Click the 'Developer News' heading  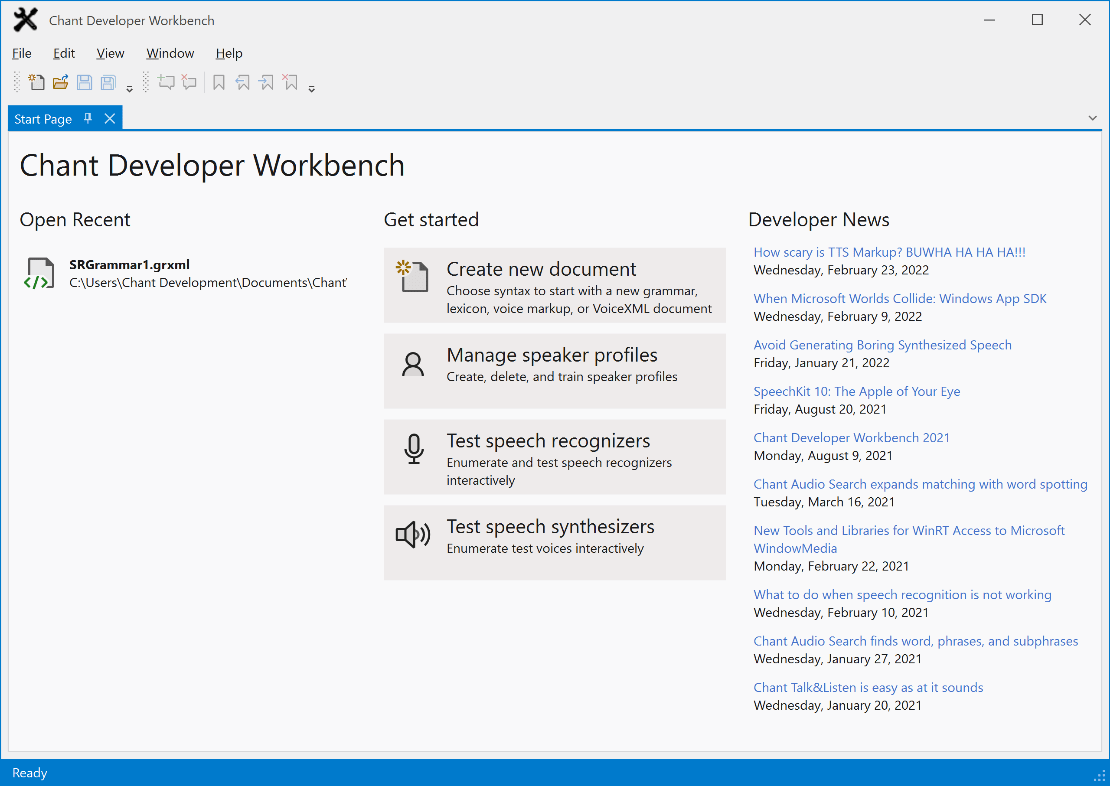pyautogui.click(x=818, y=220)
